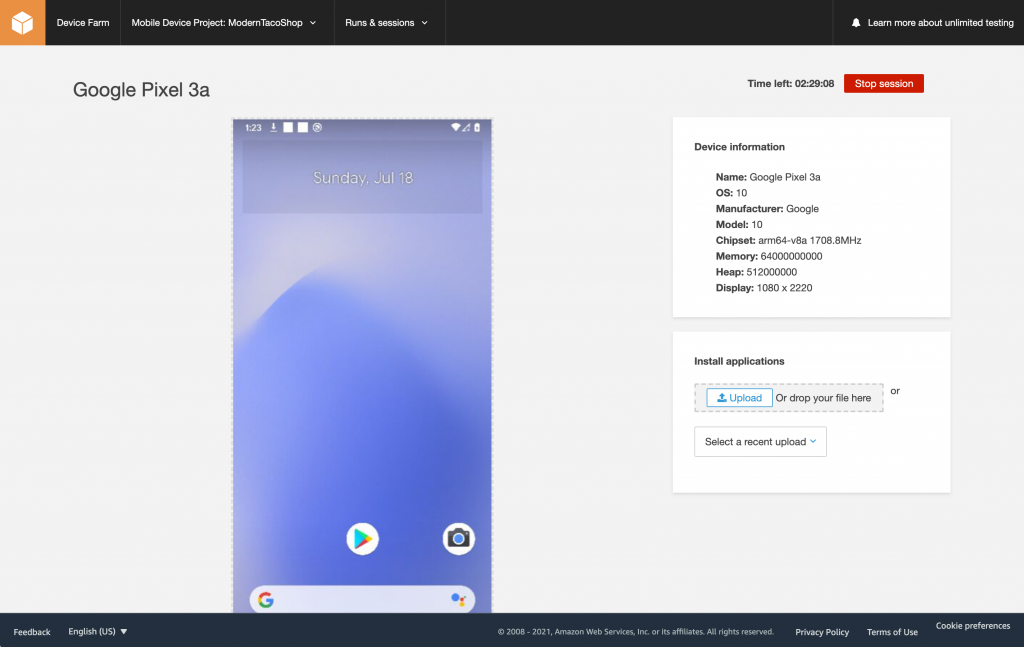
Task: Tap the clock in device status bar
Action: (x=253, y=127)
